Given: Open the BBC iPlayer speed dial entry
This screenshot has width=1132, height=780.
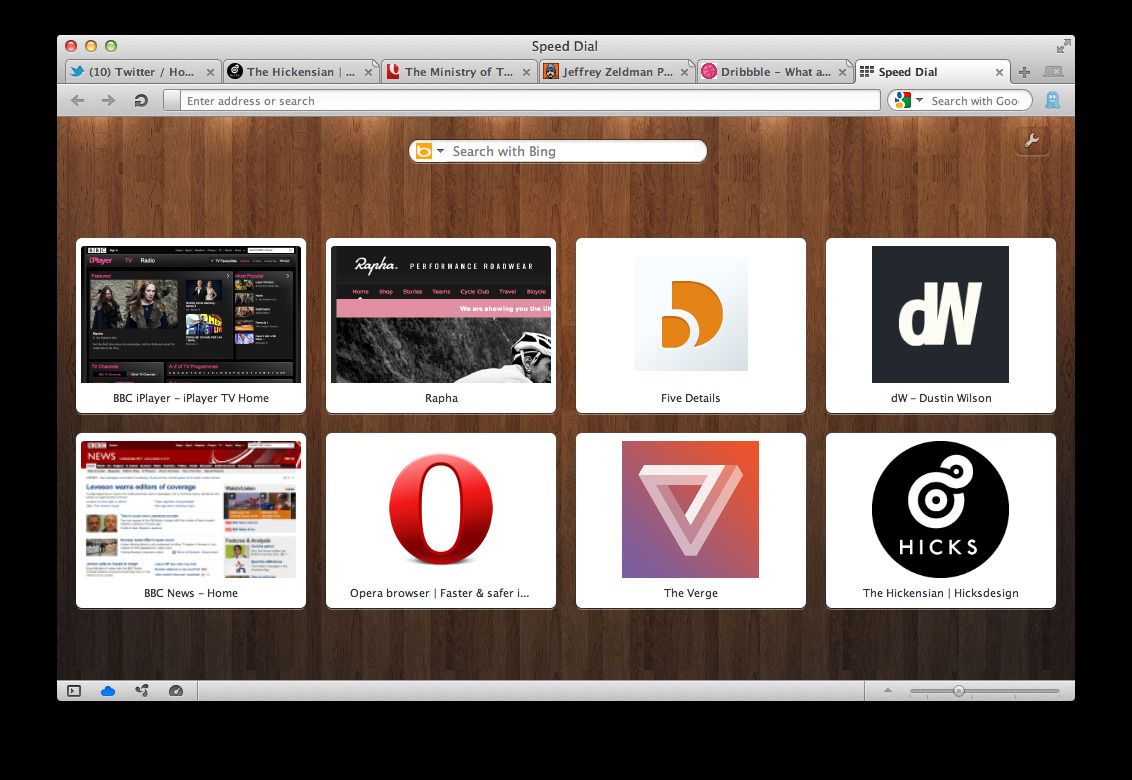Looking at the screenshot, I should [190, 315].
